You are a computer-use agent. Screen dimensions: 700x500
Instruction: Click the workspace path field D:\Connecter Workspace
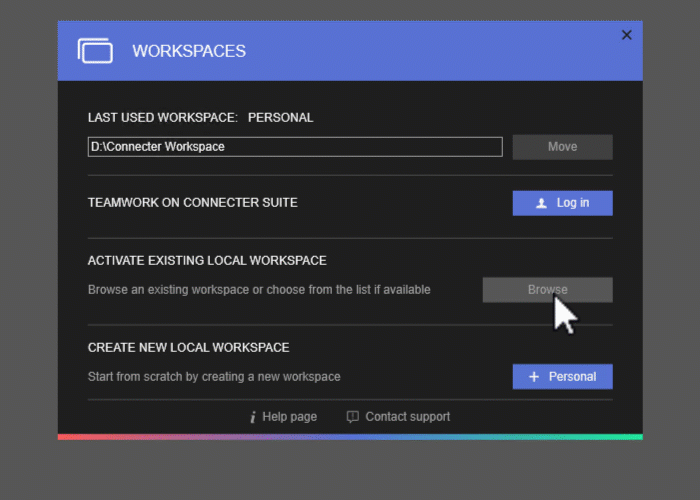click(x=295, y=147)
